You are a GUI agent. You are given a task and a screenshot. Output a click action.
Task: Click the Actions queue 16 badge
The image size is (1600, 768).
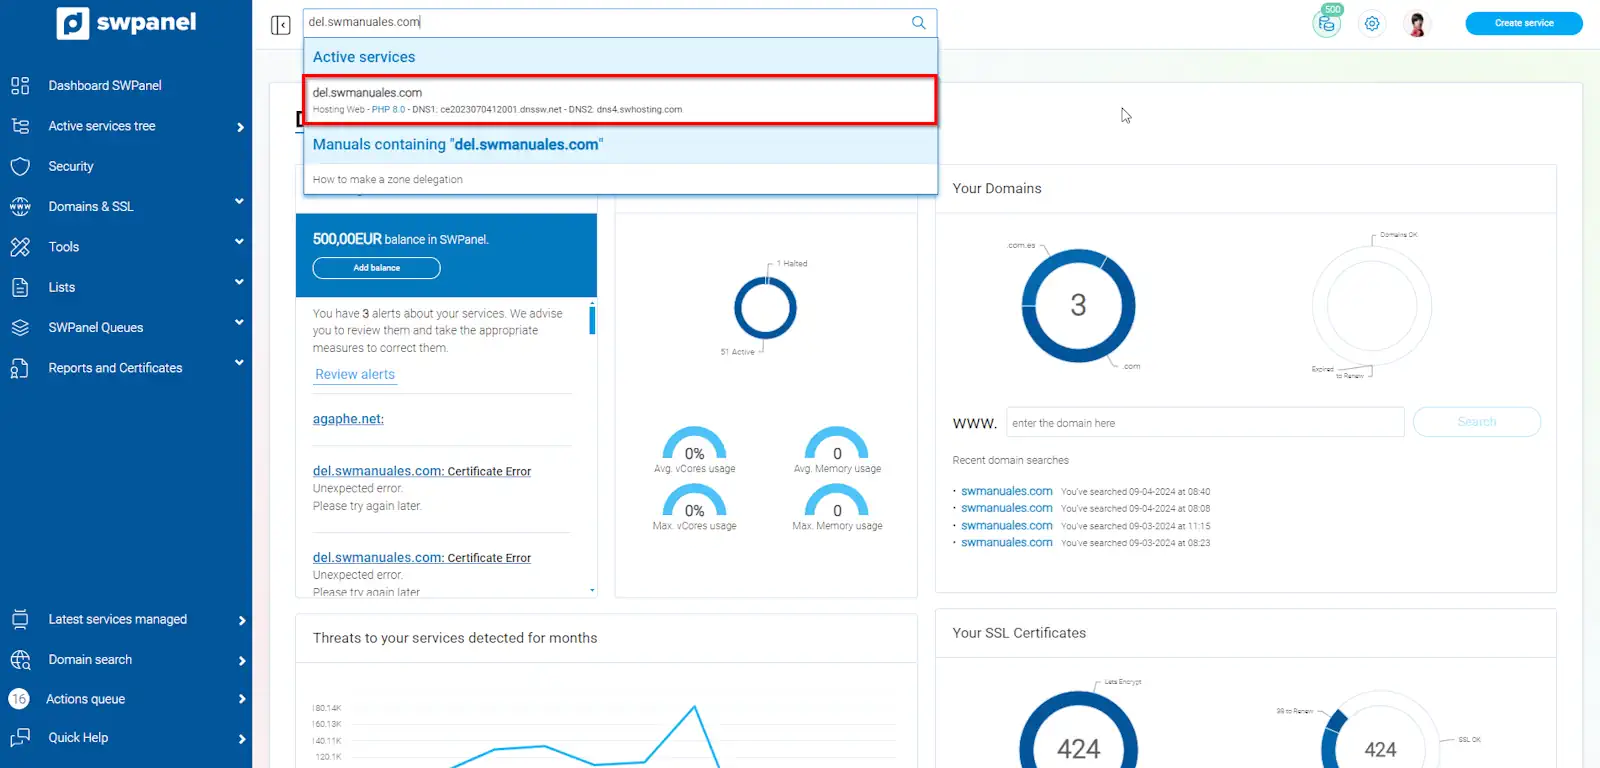(x=19, y=699)
